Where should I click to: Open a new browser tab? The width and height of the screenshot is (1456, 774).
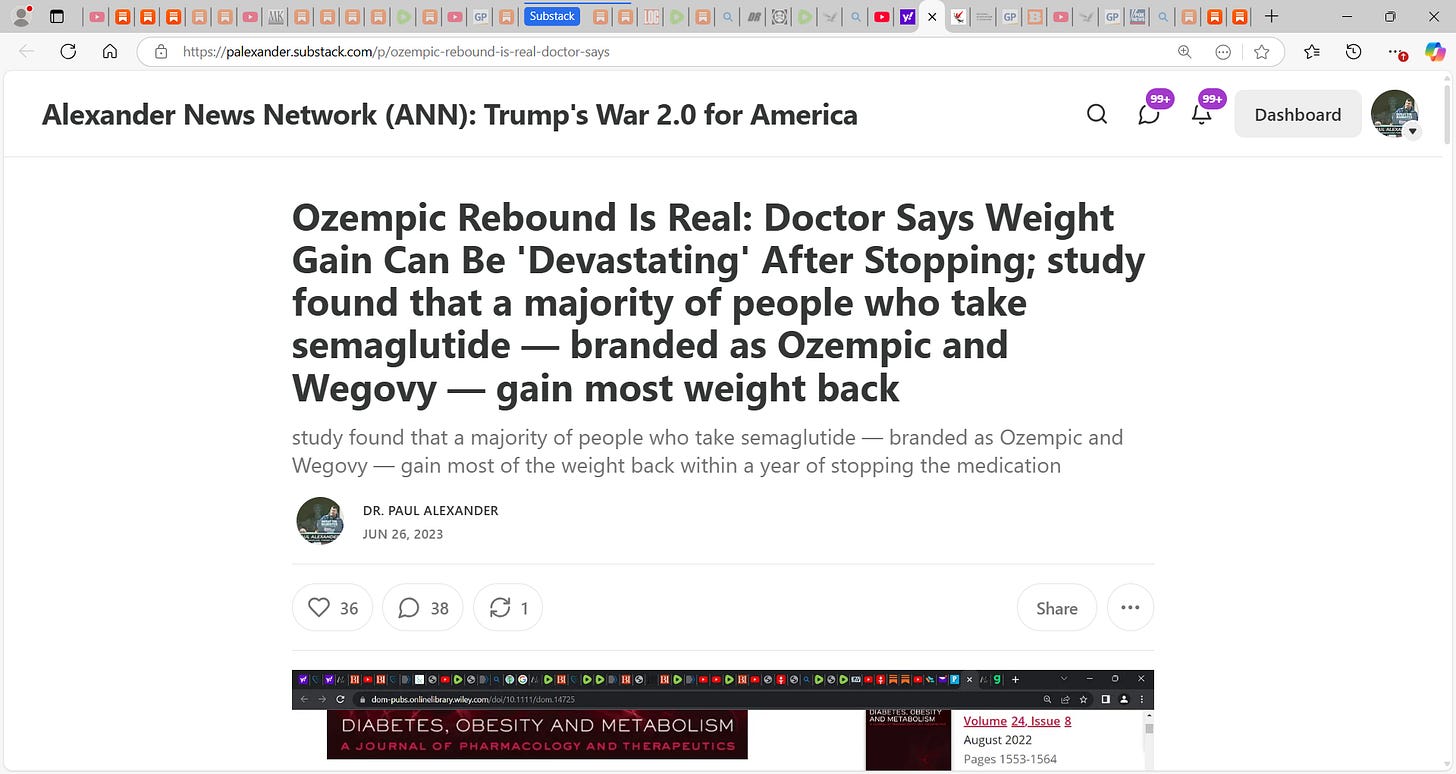pos(1272,16)
